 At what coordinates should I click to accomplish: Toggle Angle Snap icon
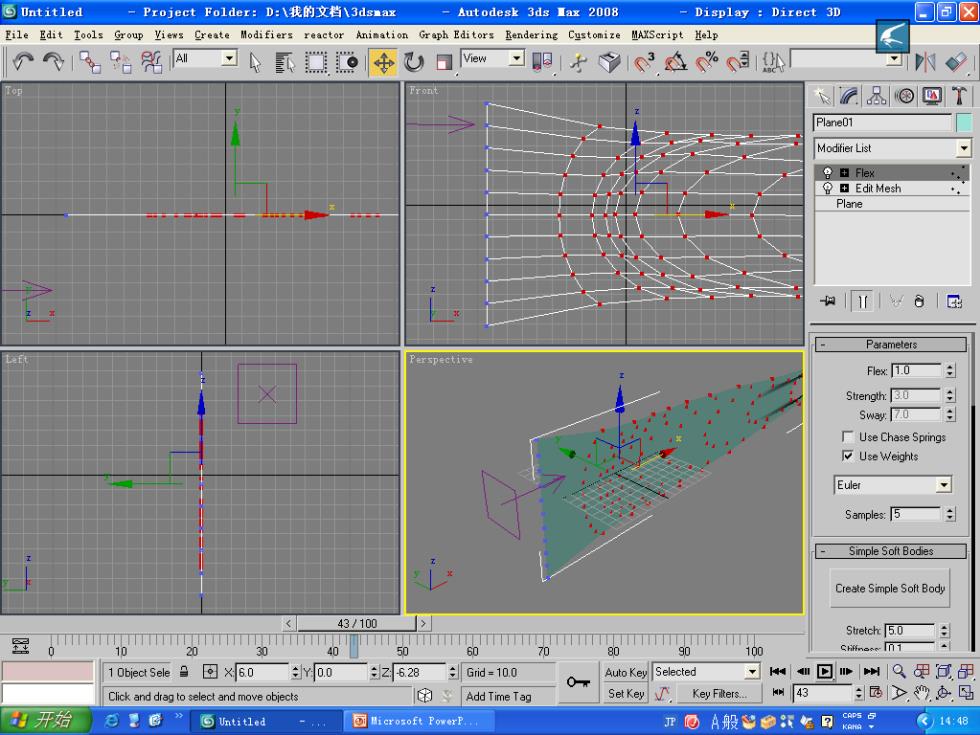pyautogui.click(x=675, y=62)
